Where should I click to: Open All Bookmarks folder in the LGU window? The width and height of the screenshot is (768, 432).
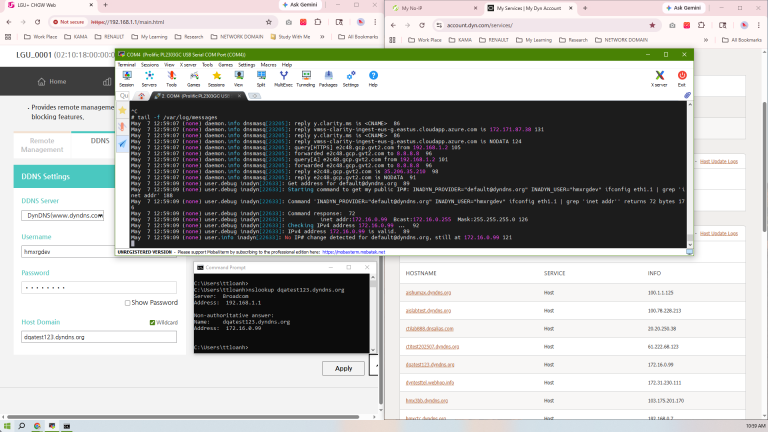click(x=358, y=37)
